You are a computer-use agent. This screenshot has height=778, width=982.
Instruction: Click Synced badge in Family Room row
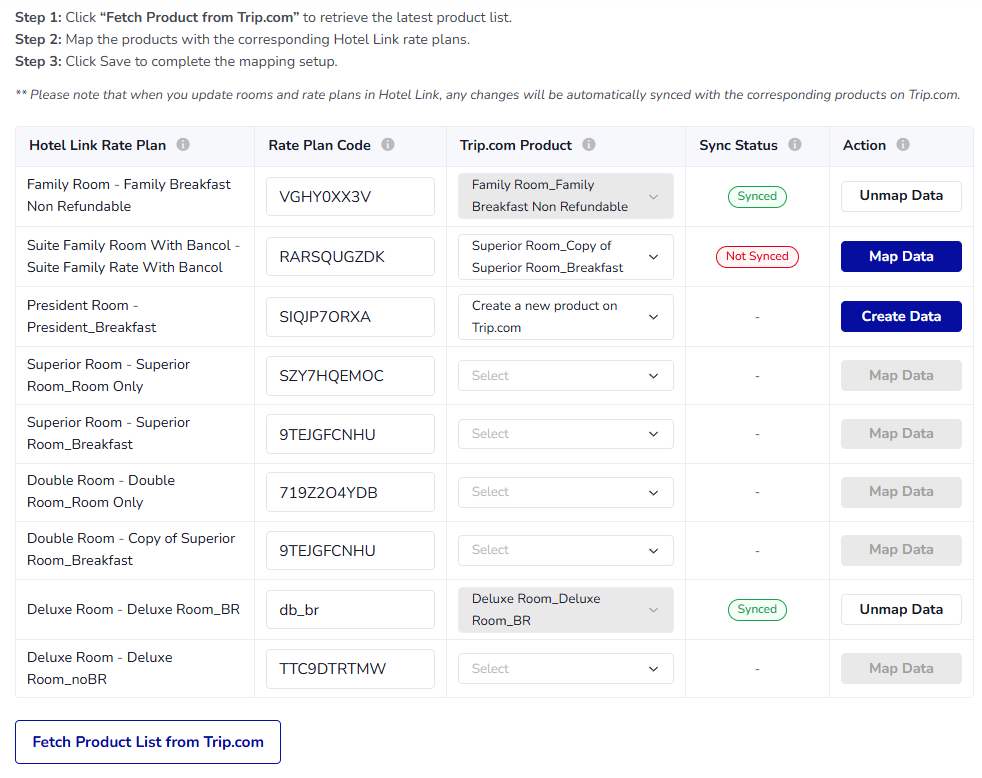757,197
